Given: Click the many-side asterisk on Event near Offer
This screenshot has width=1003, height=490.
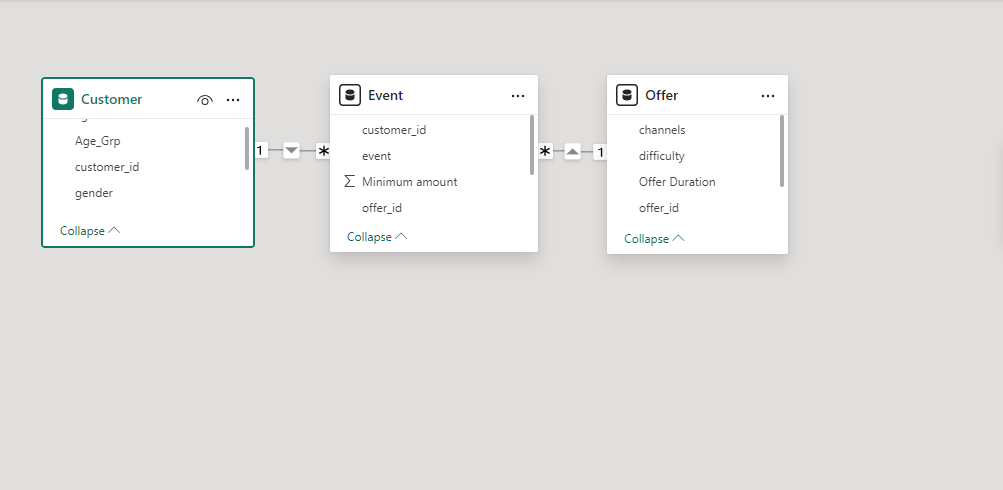Looking at the screenshot, I should point(545,152).
